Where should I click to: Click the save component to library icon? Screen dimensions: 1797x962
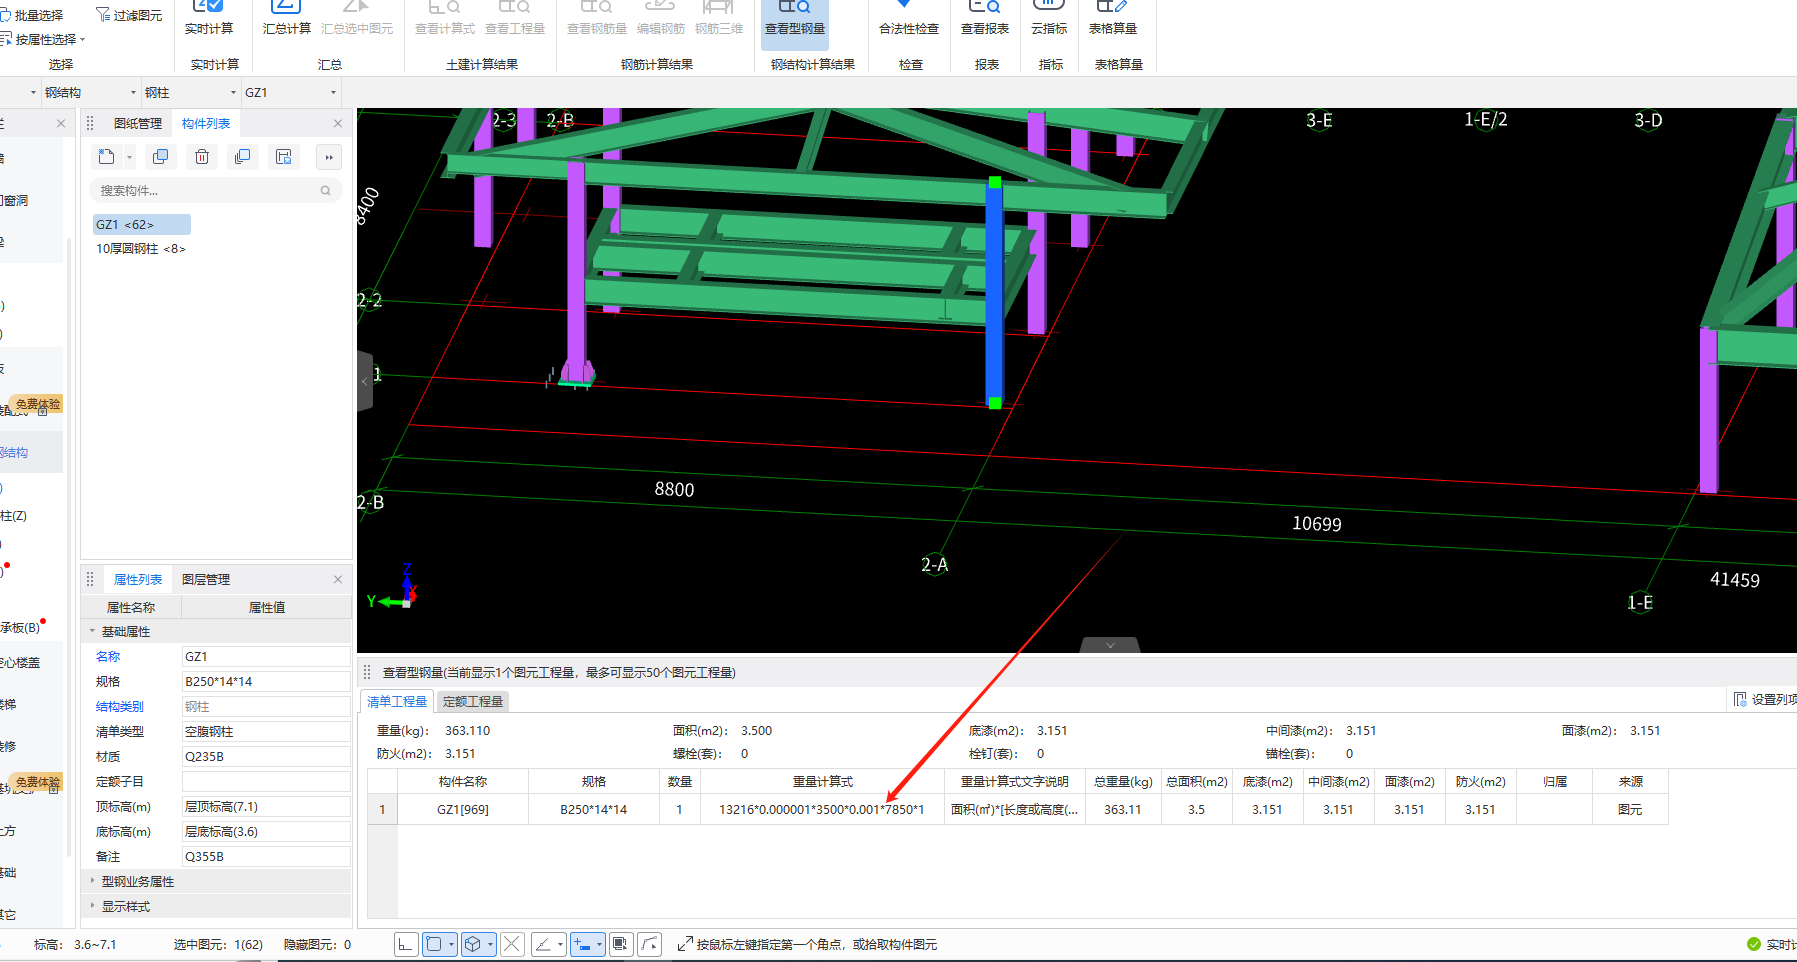[284, 157]
